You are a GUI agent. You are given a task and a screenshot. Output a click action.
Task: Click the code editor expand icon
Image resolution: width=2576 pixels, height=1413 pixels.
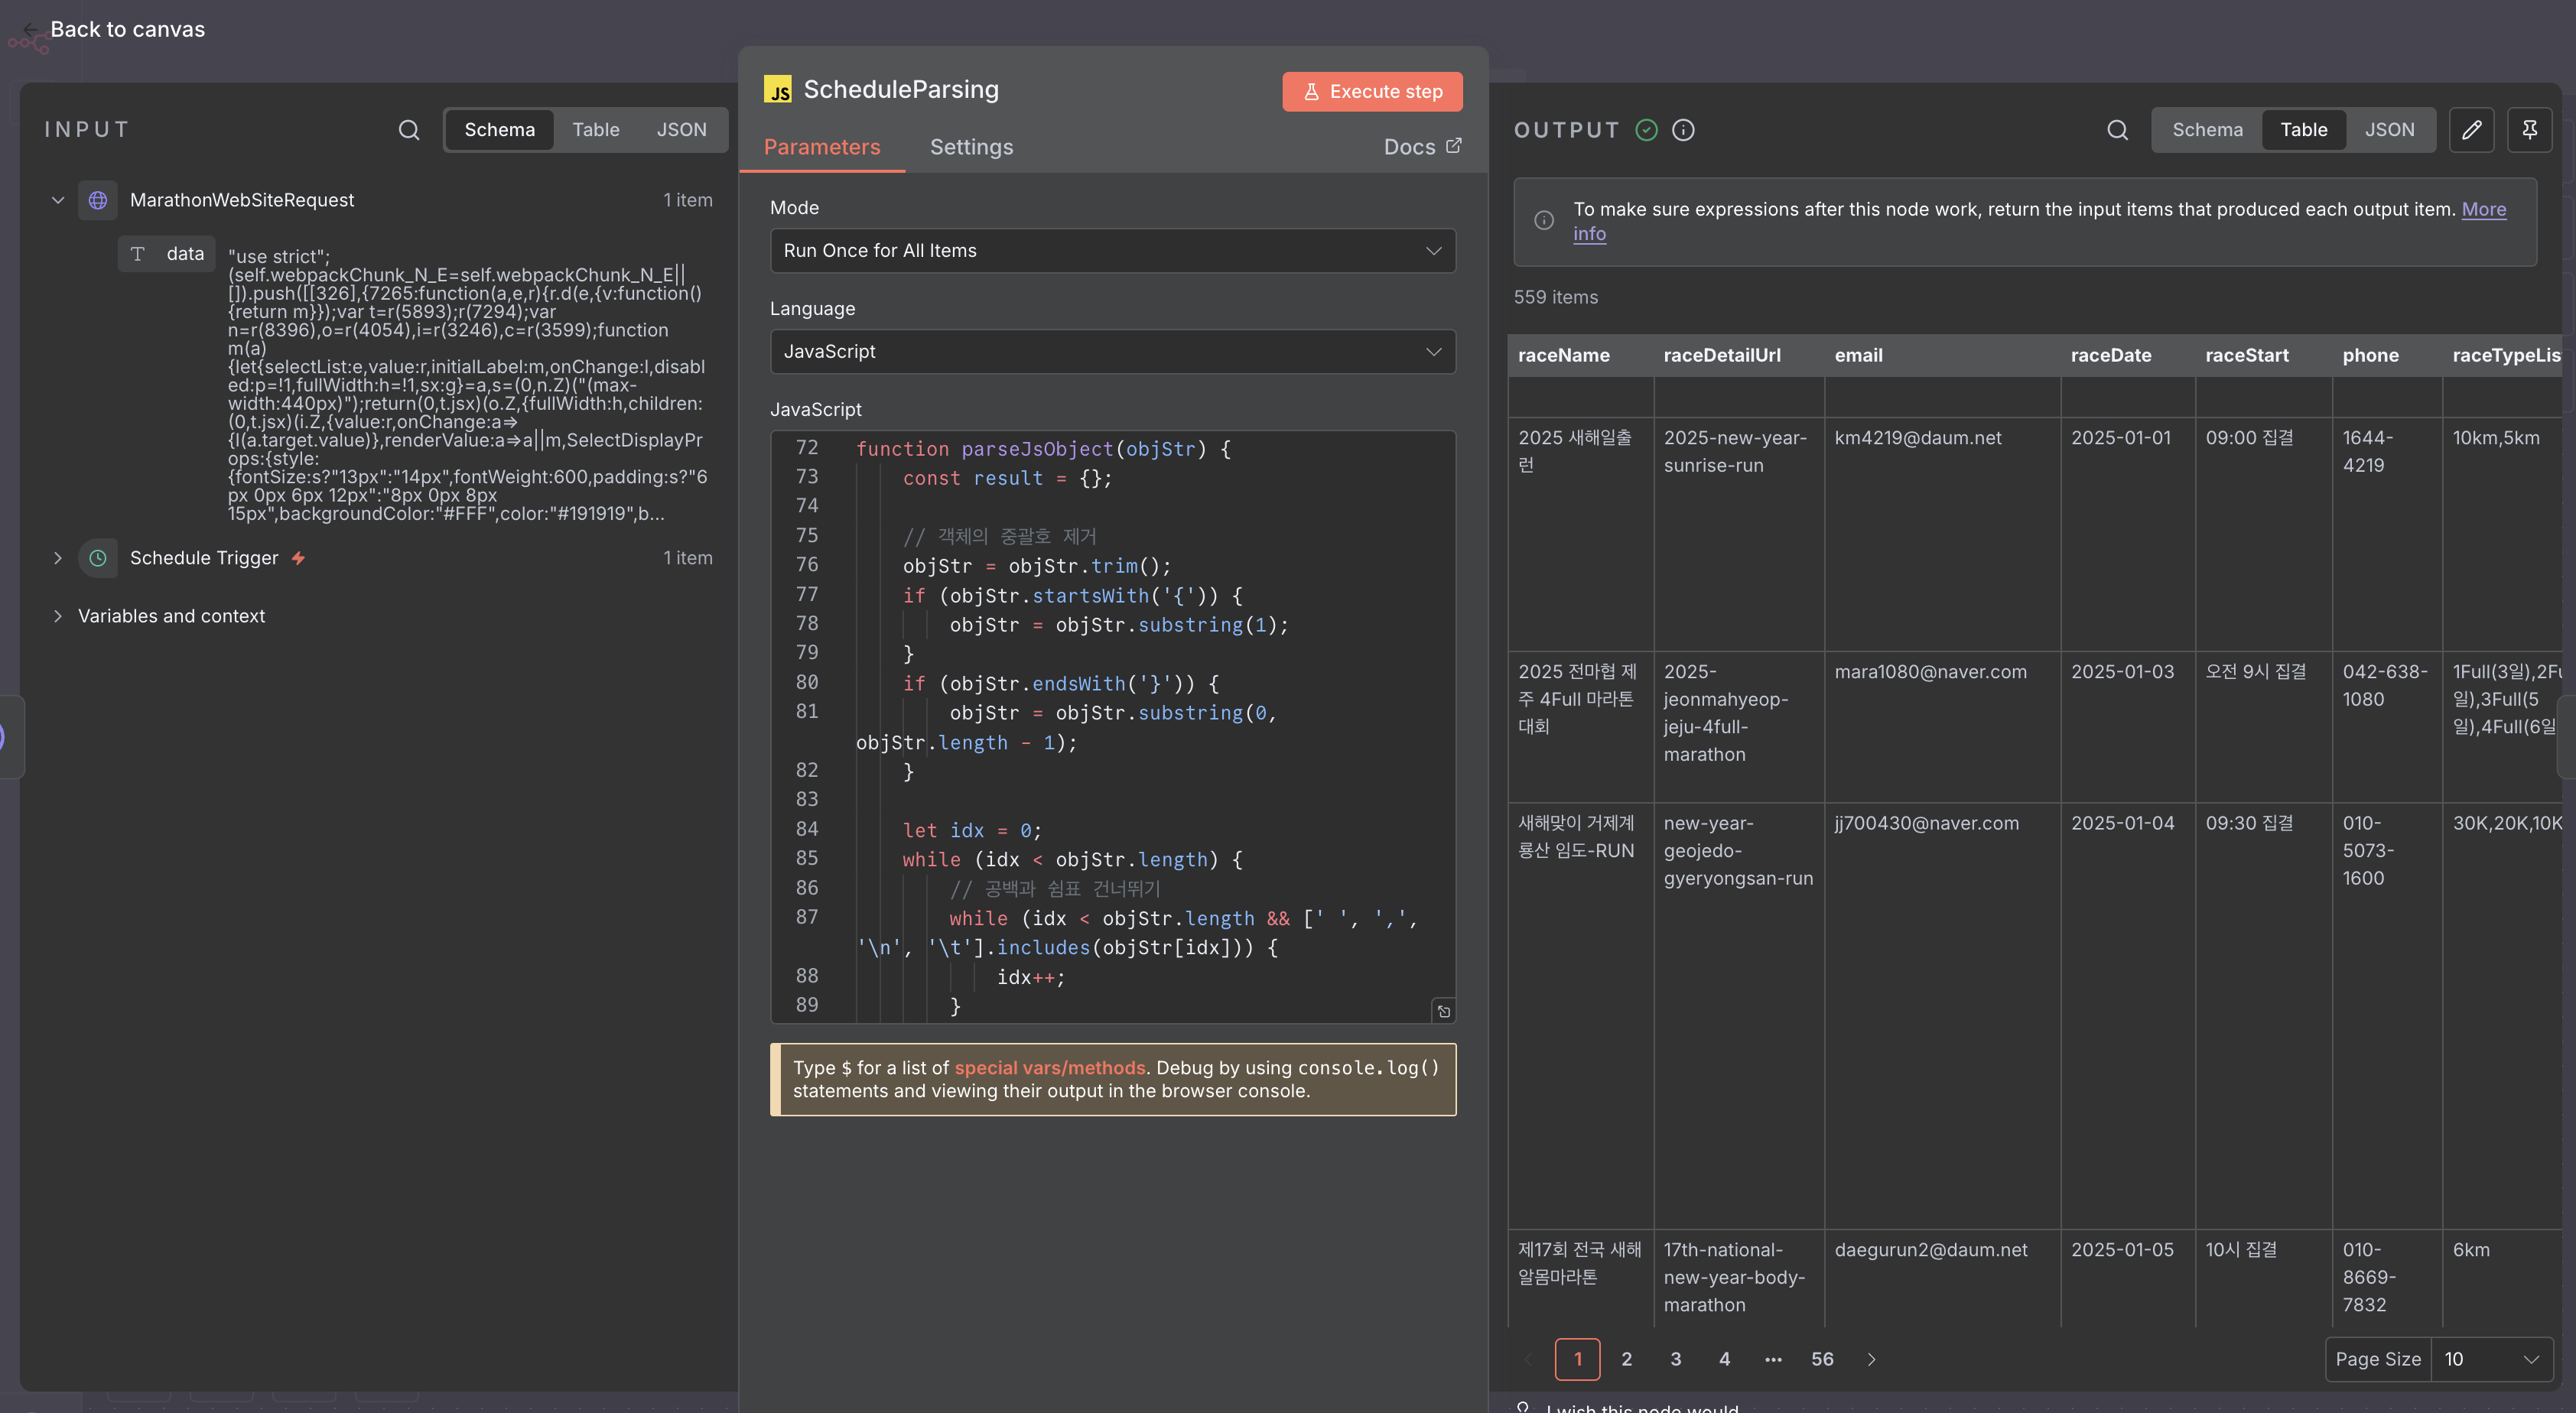[1443, 1011]
